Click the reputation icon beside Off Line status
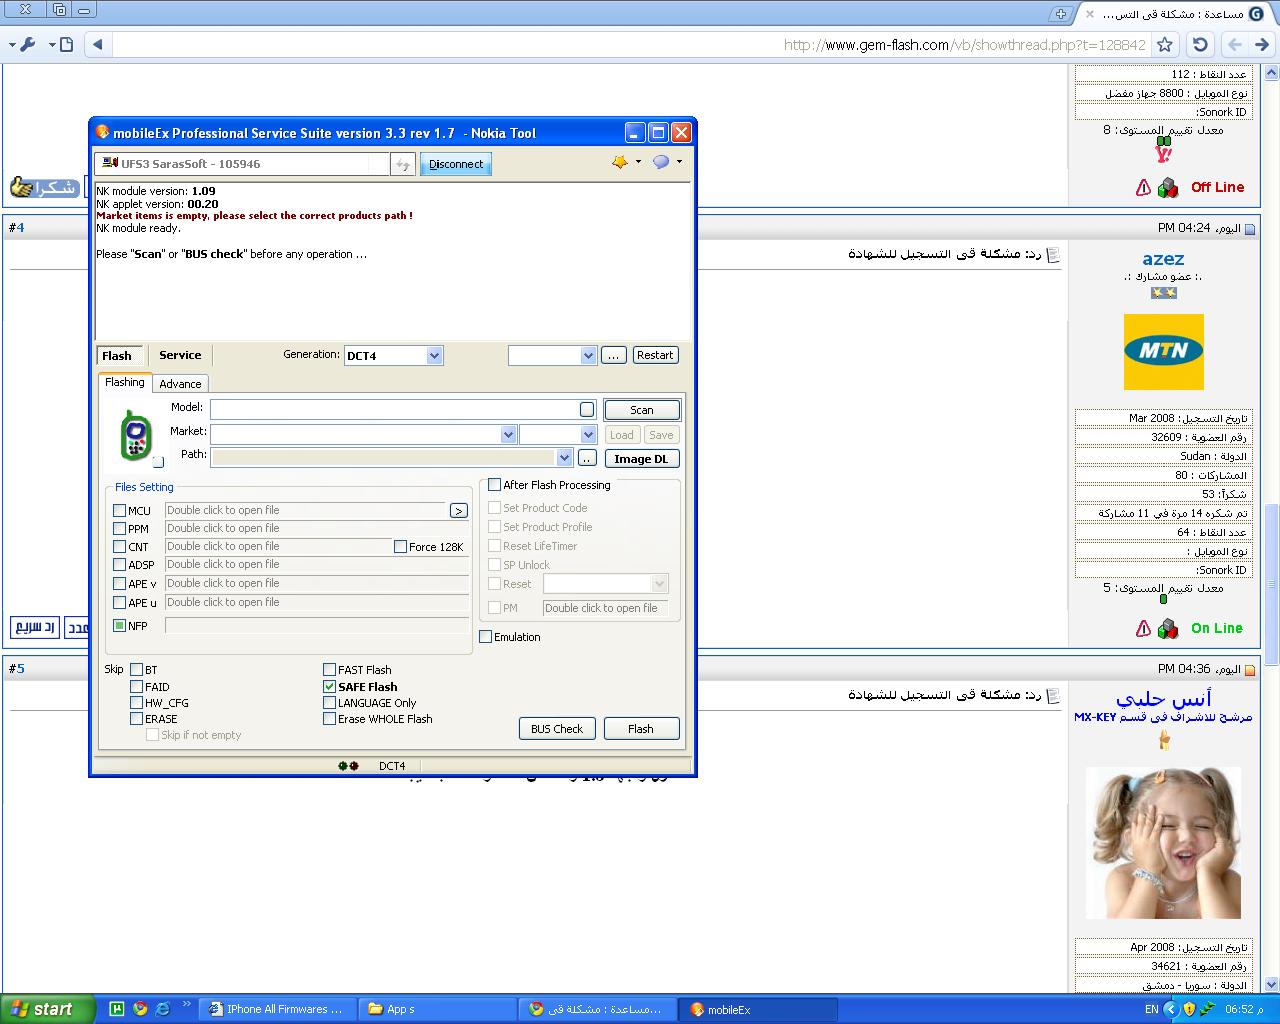The height and width of the screenshot is (1024, 1280). coord(1168,187)
